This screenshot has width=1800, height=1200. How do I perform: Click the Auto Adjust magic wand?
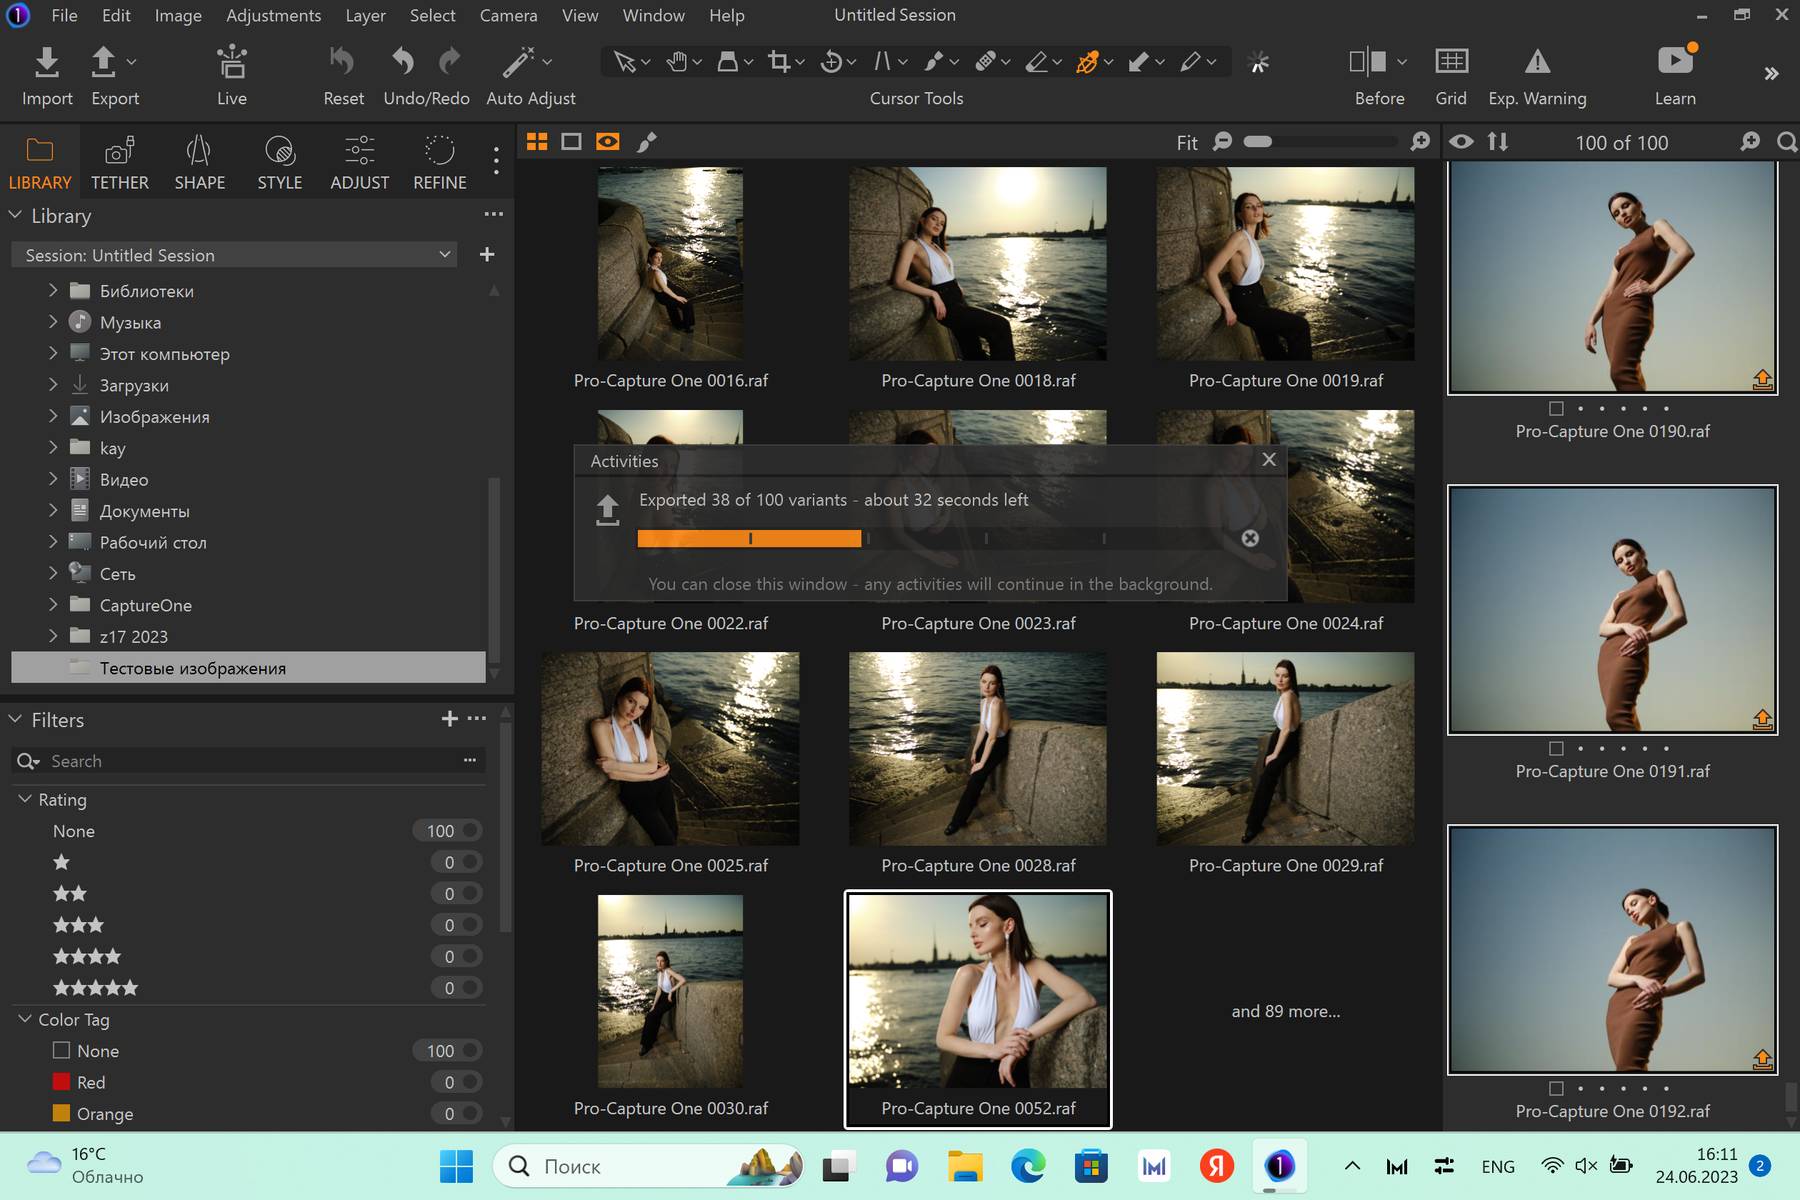click(x=519, y=63)
